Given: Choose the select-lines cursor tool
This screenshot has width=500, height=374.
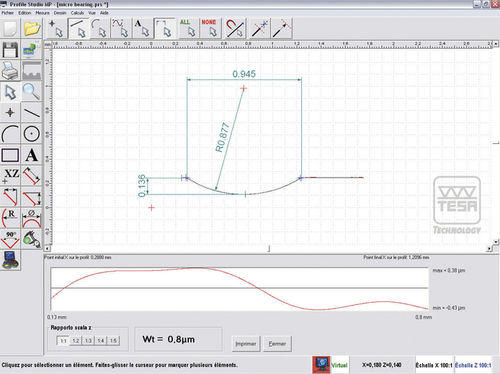Looking at the screenshot, I should pos(78,28).
